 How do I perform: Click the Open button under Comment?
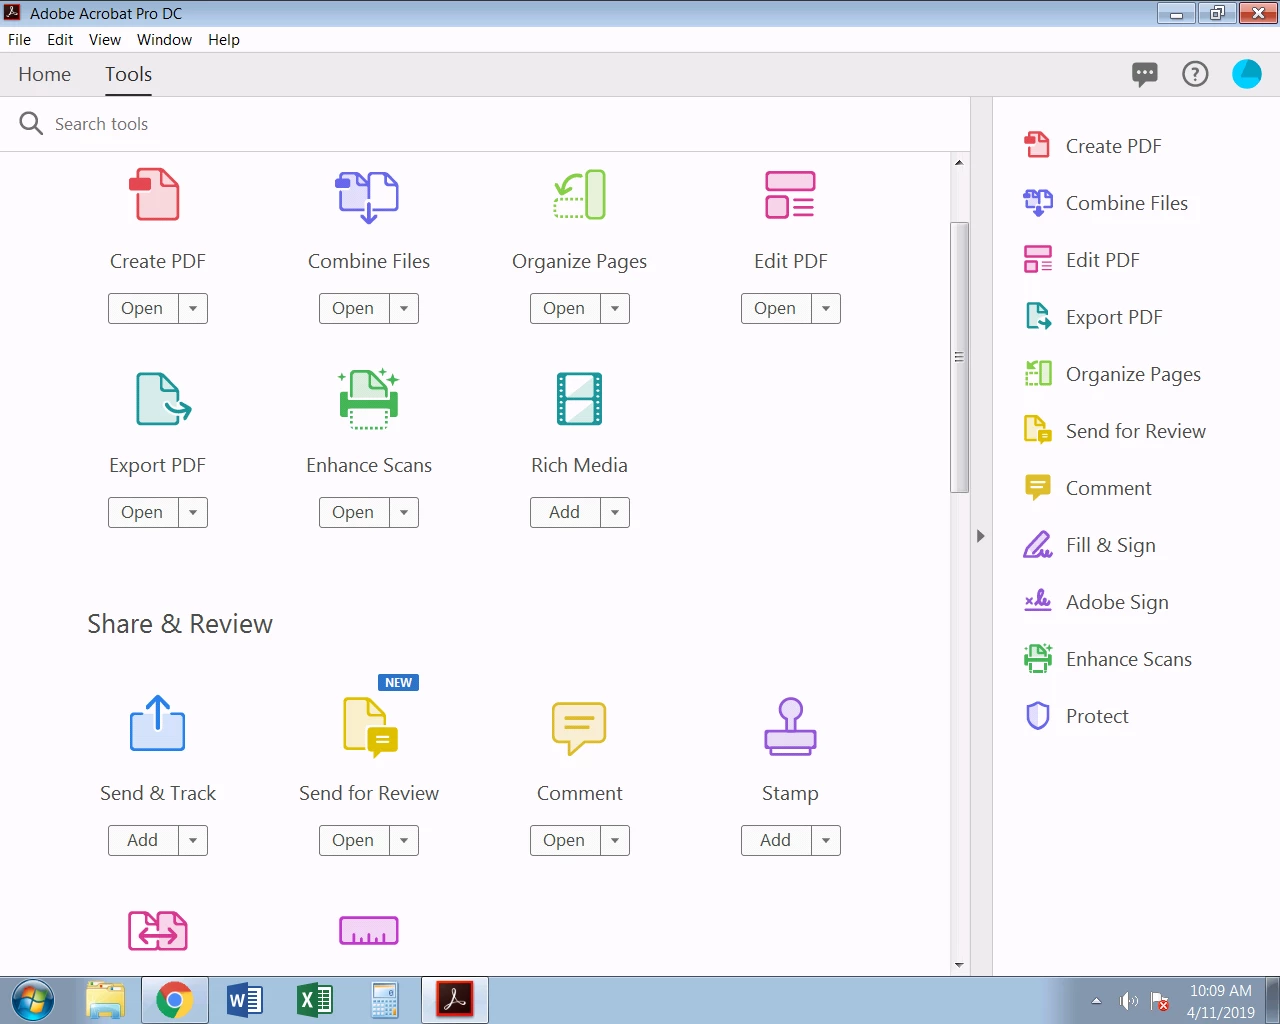pos(565,840)
